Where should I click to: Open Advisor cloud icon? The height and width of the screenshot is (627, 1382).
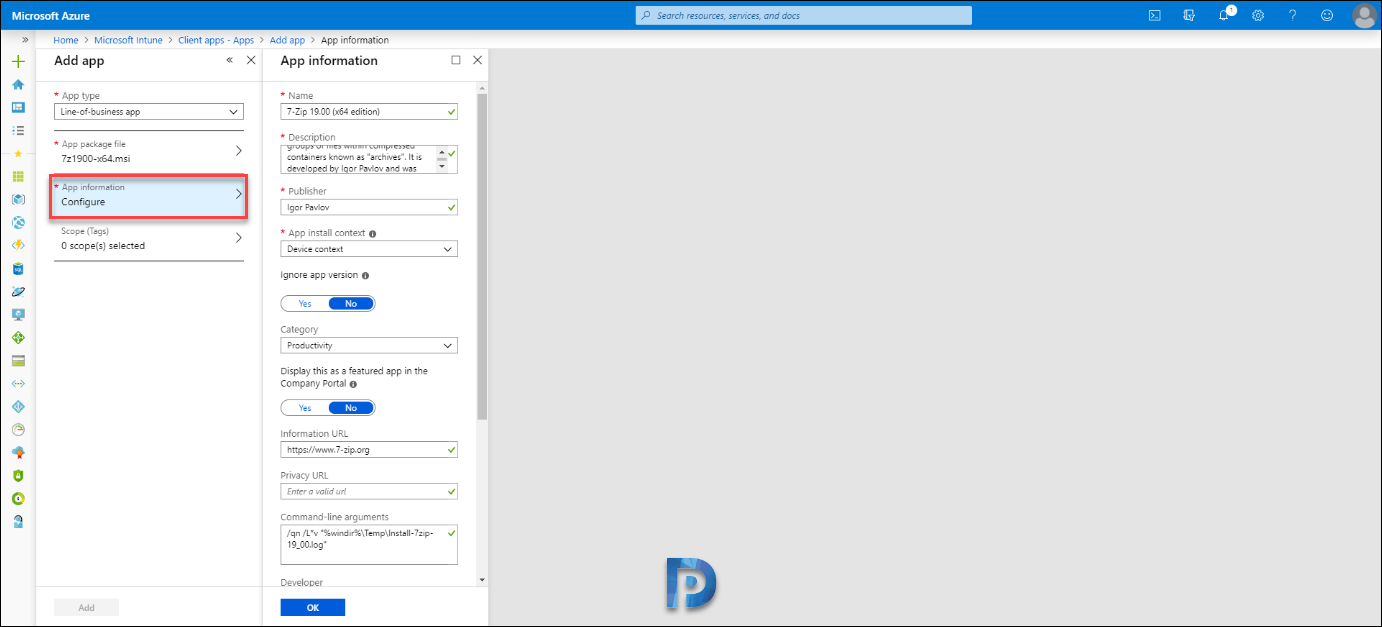pyautogui.click(x=18, y=452)
